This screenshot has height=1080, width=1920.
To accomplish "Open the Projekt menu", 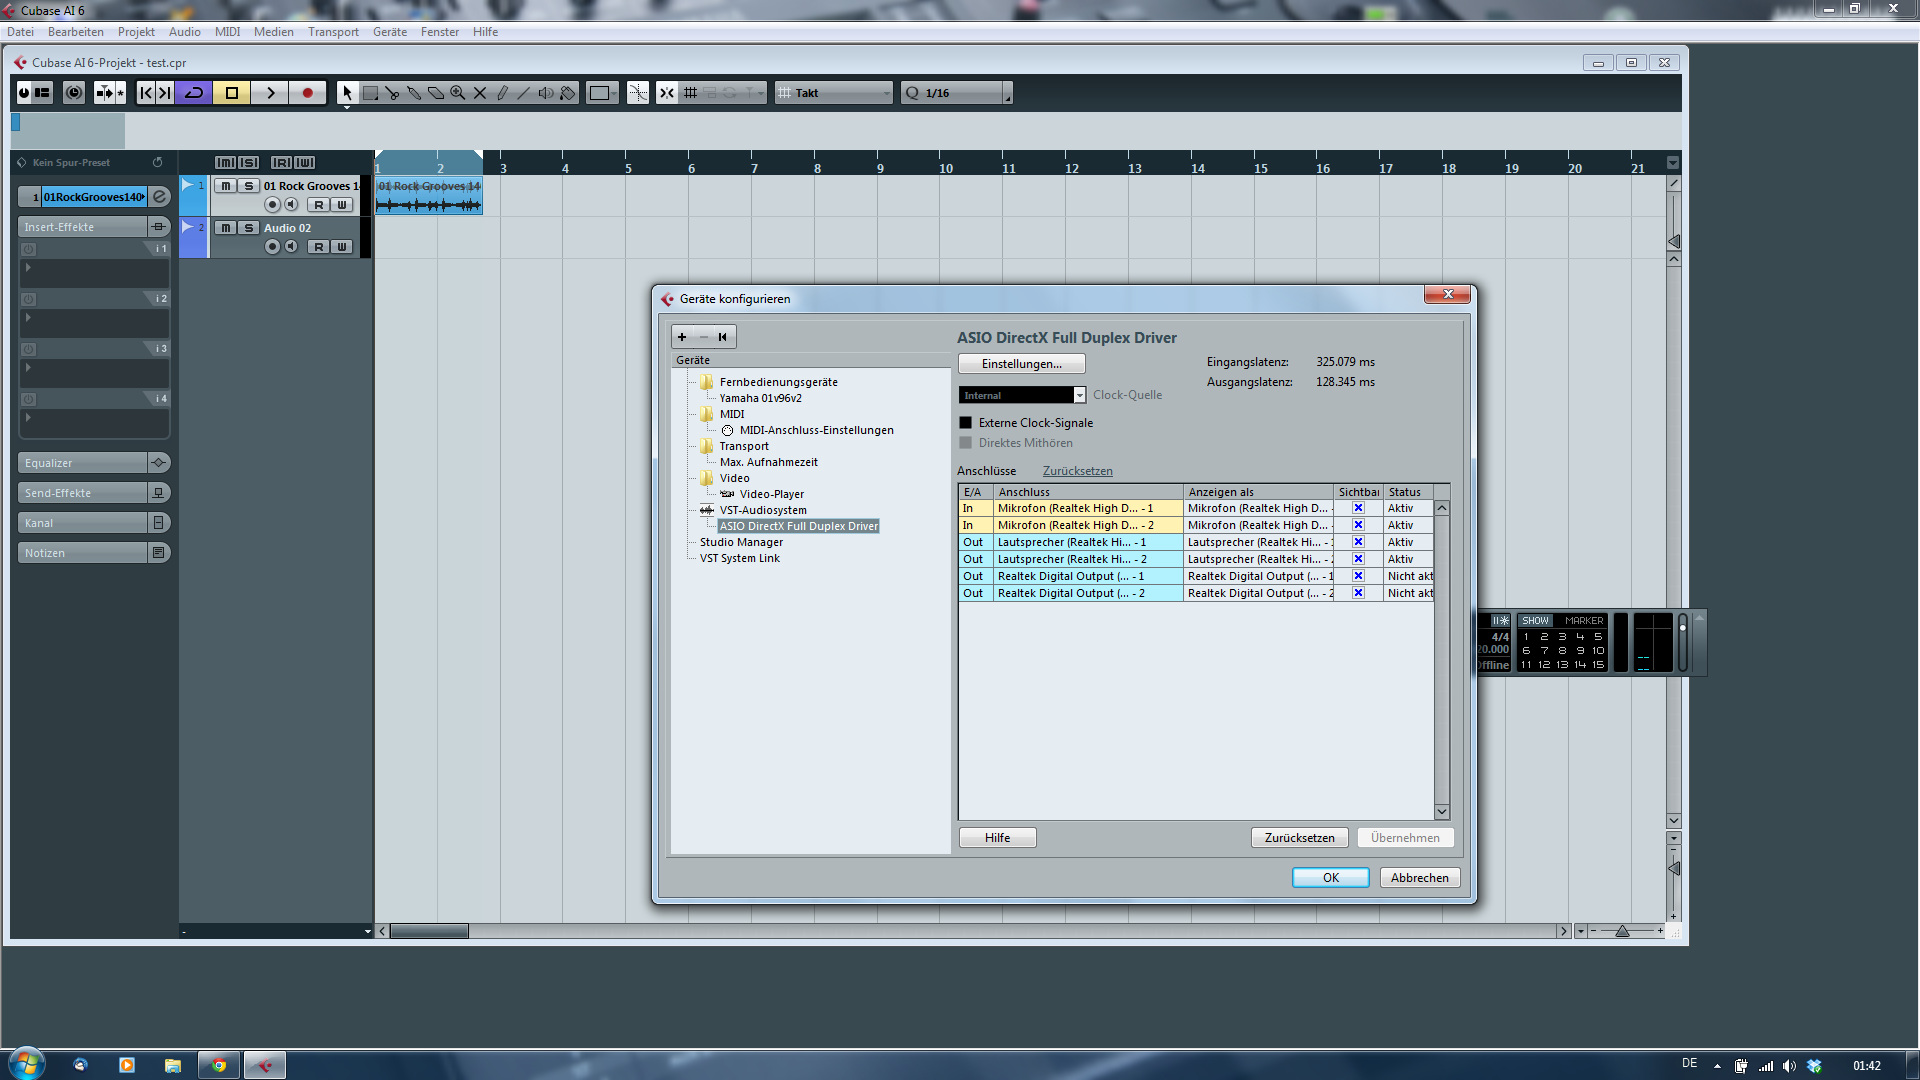I will coord(136,32).
